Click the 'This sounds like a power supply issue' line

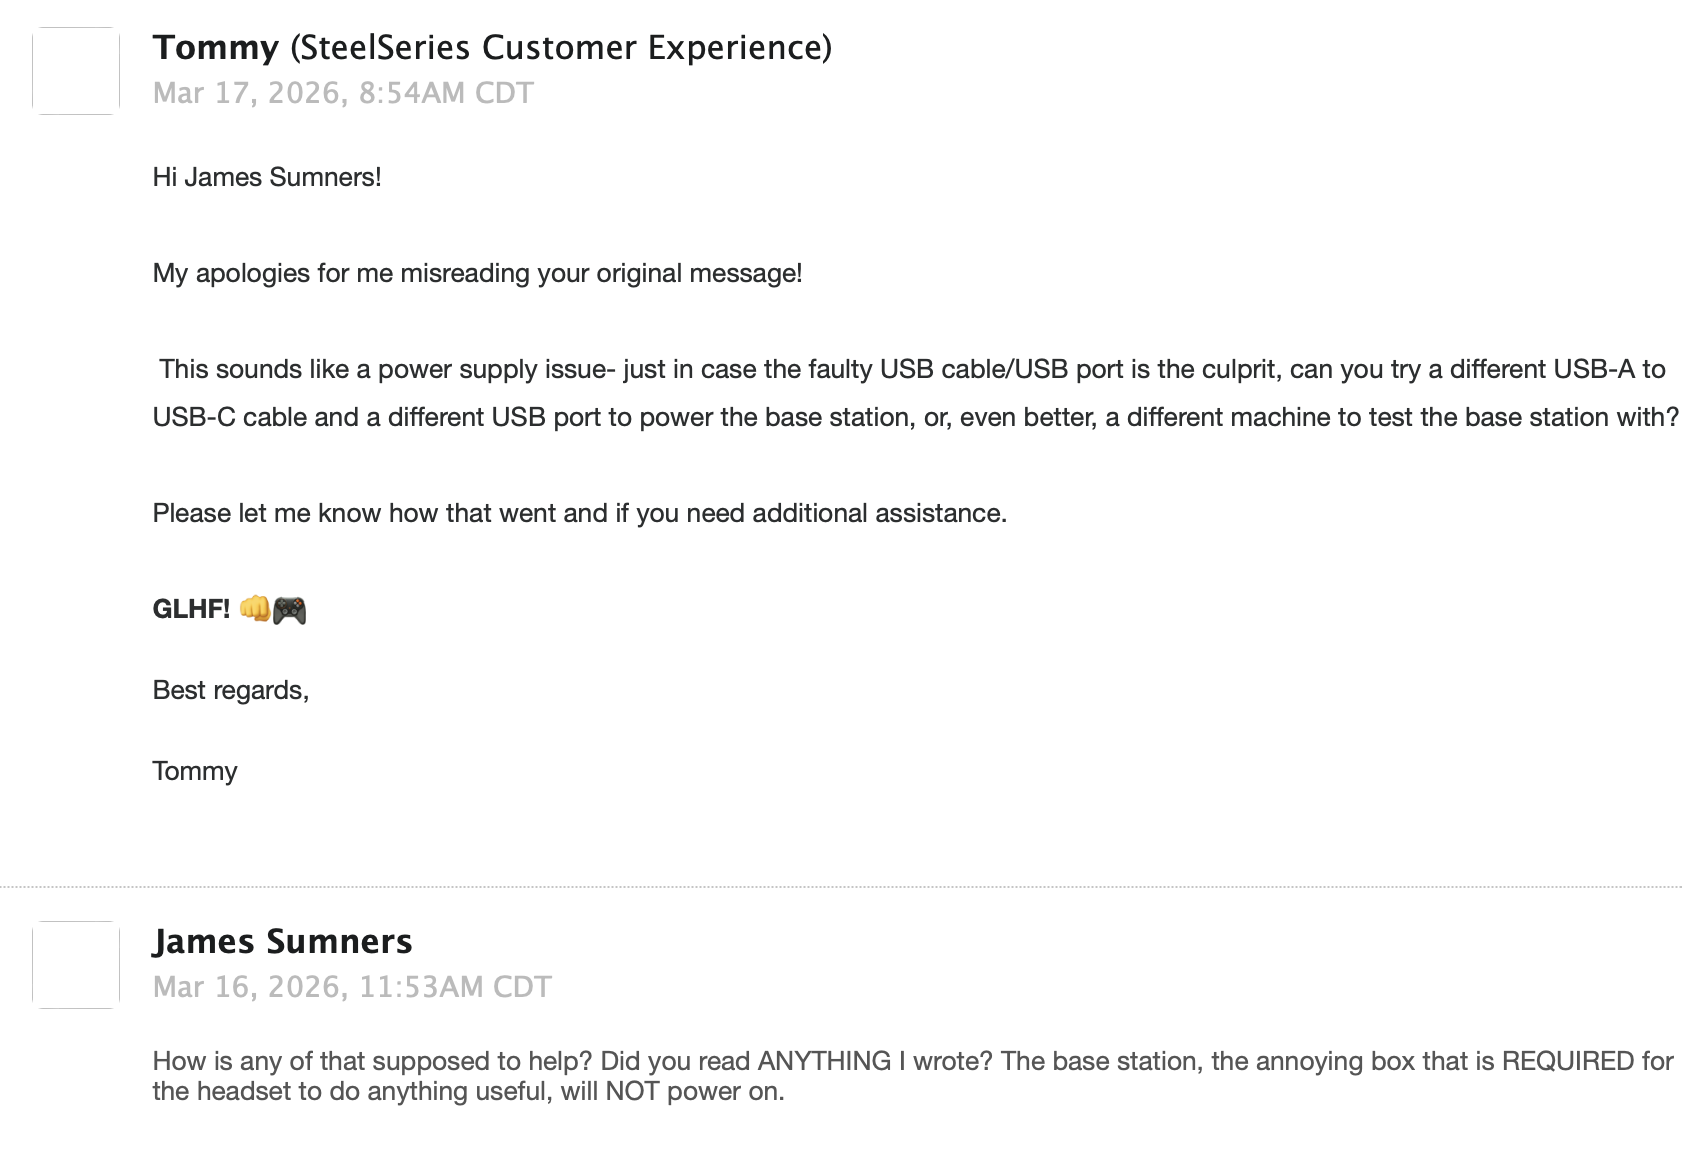click(911, 369)
